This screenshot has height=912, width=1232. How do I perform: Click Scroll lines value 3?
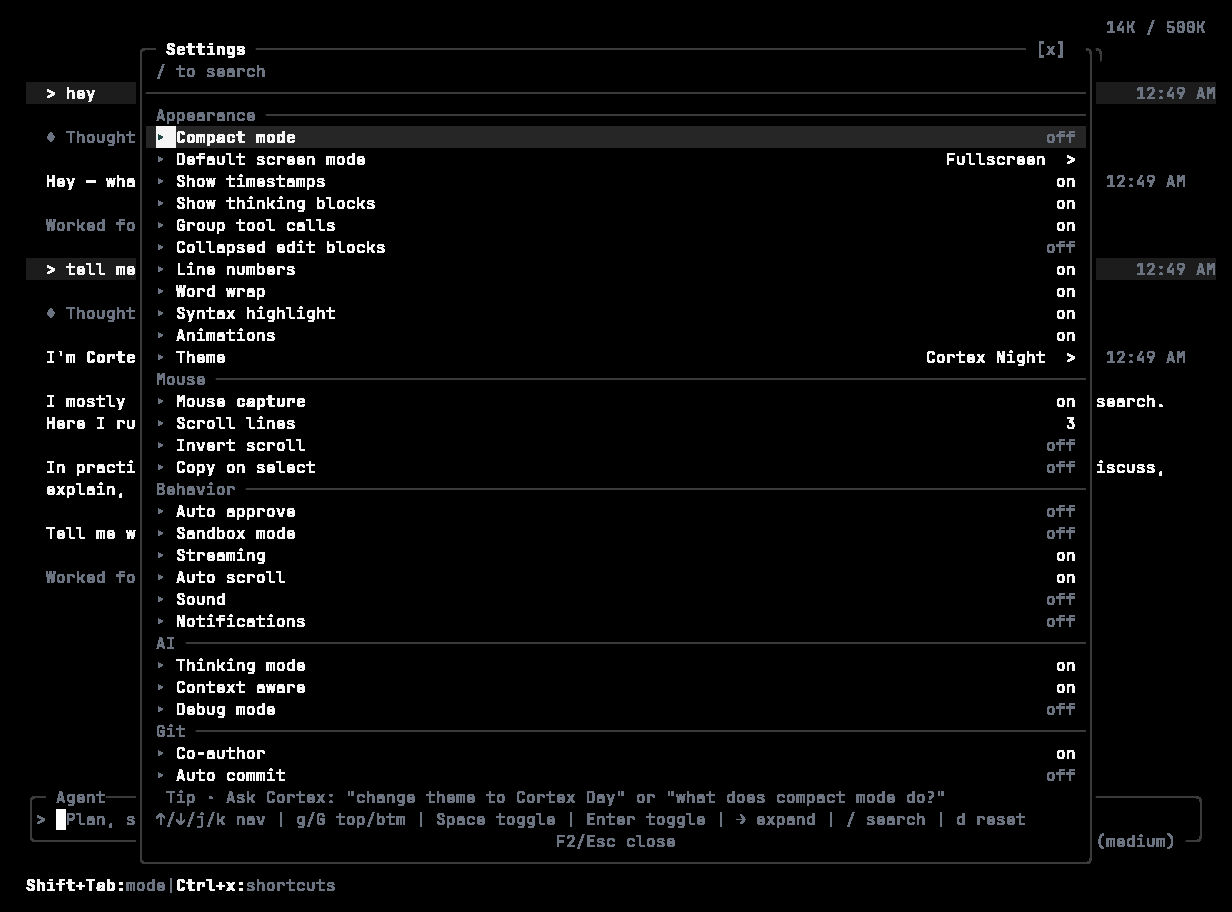[x=1070, y=423]
